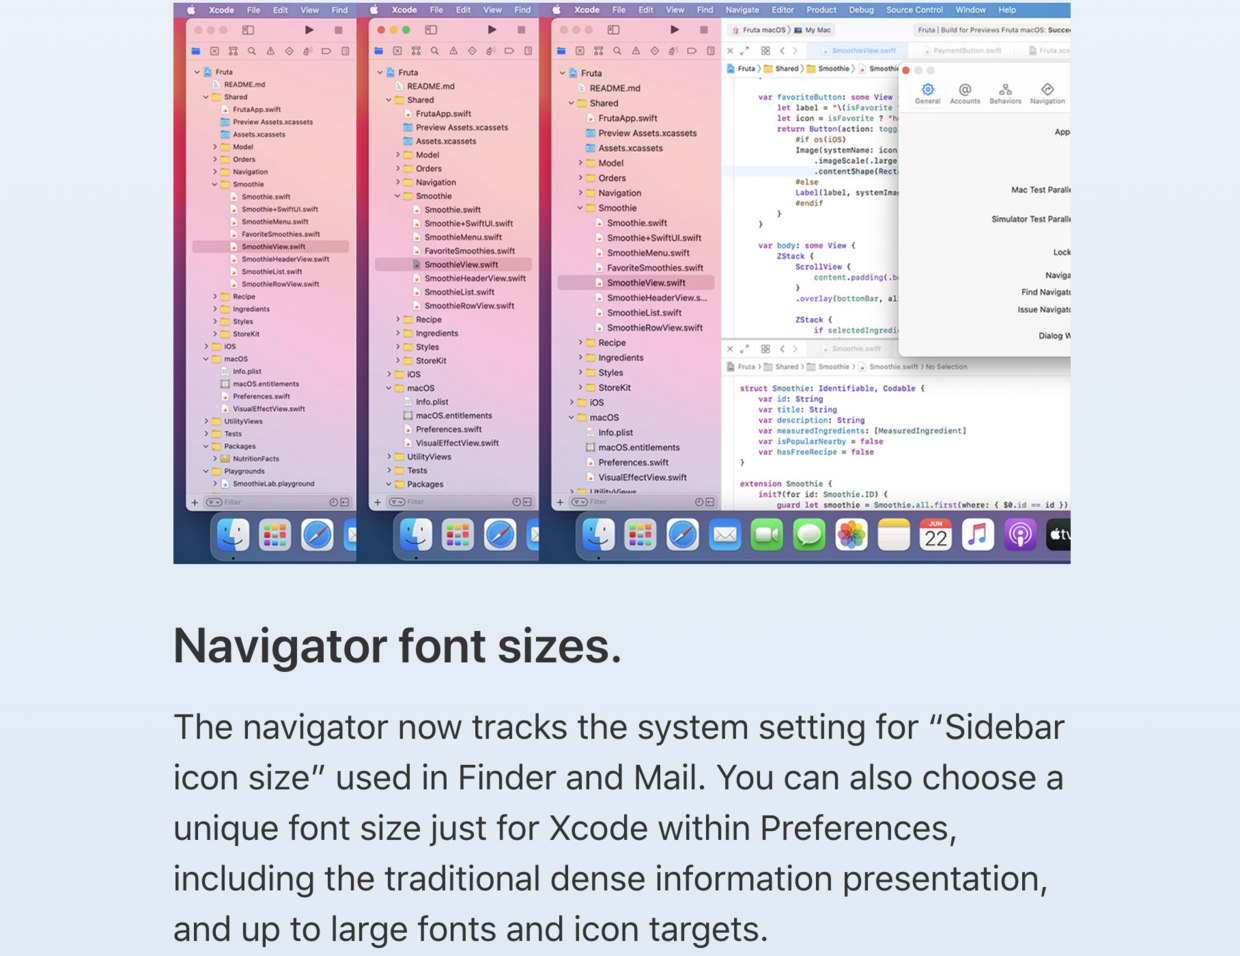Open related items grid icon in top editor

(765, 50)
